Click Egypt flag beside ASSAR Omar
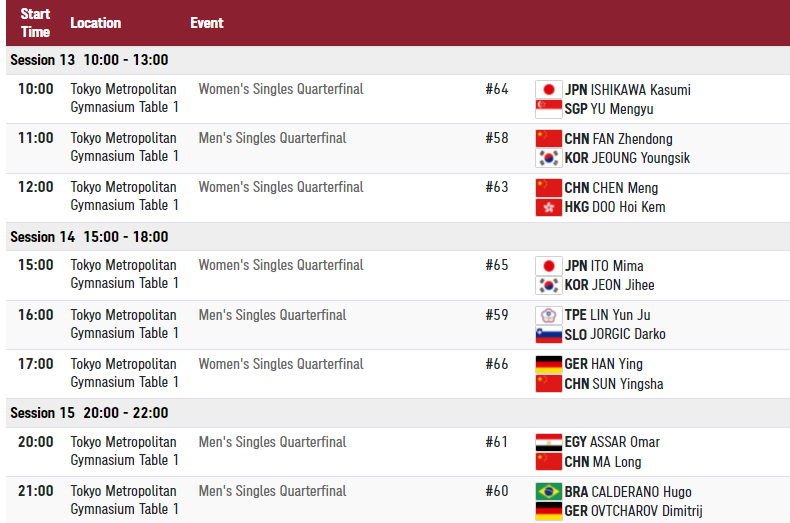Screen dimensions: 790x523 [548, 442]
